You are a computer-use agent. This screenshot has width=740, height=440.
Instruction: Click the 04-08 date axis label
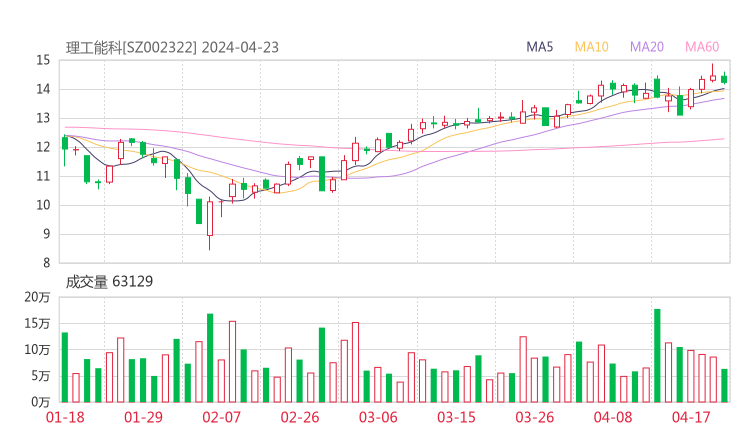click(x=613, y=417)
